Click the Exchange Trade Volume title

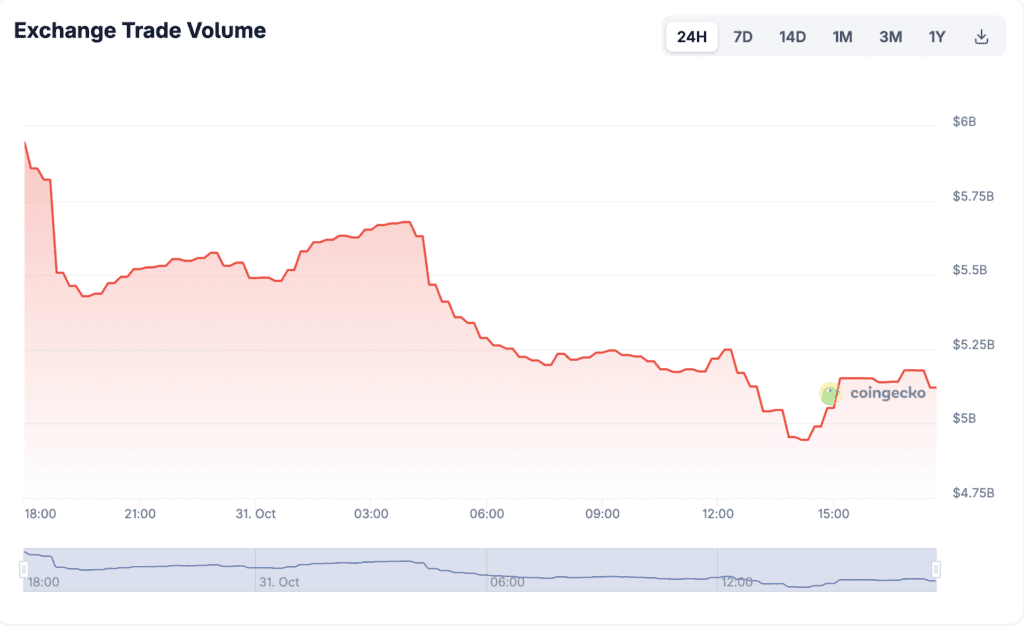139,30
